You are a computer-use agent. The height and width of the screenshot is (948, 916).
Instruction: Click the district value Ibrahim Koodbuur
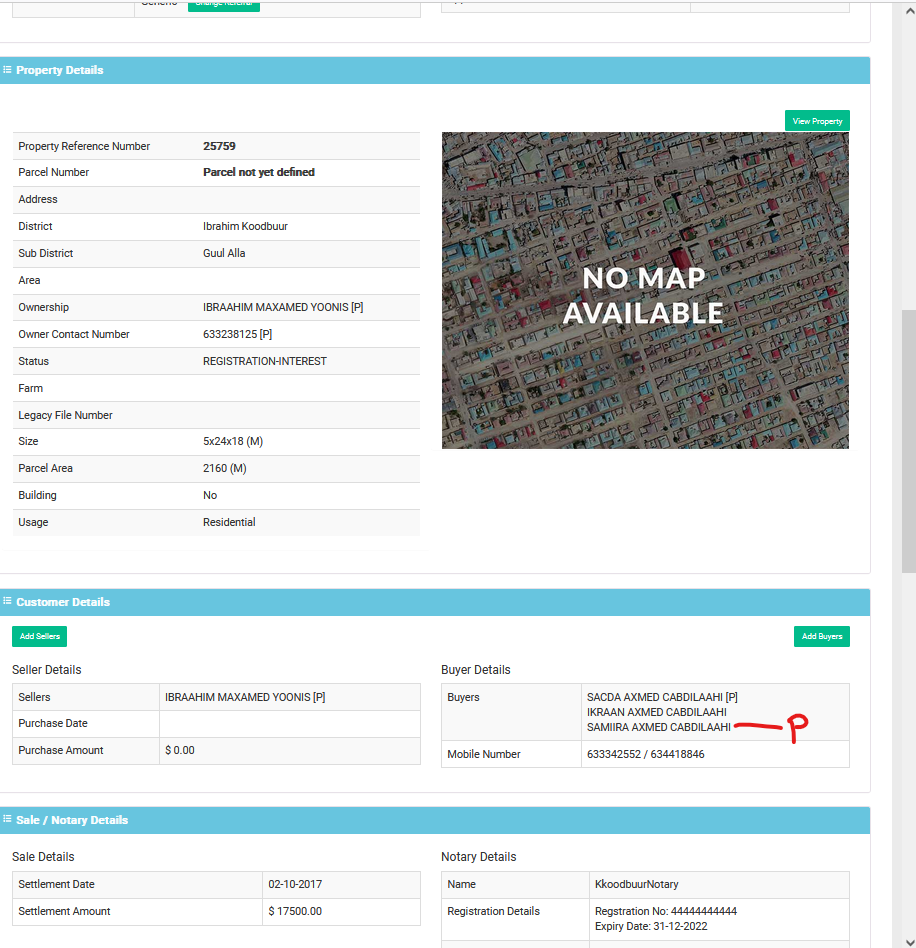click(245, 226)
